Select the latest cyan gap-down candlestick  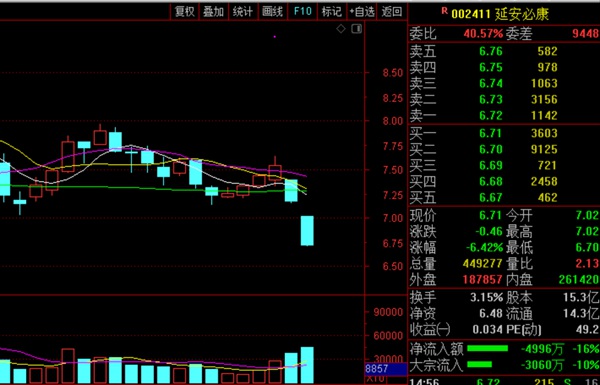(307, 231)
